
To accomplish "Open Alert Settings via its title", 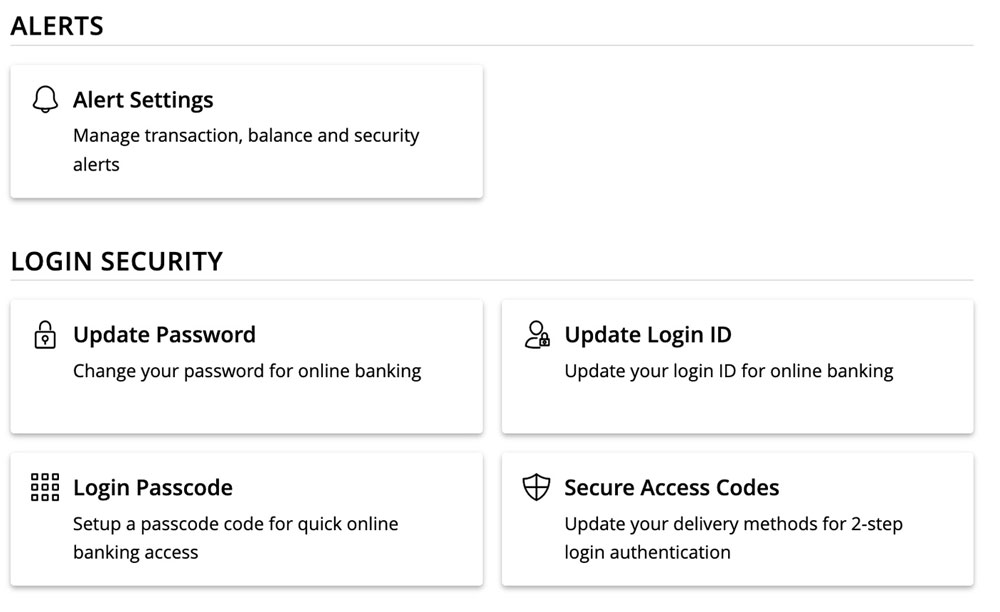I will (143, 100).
